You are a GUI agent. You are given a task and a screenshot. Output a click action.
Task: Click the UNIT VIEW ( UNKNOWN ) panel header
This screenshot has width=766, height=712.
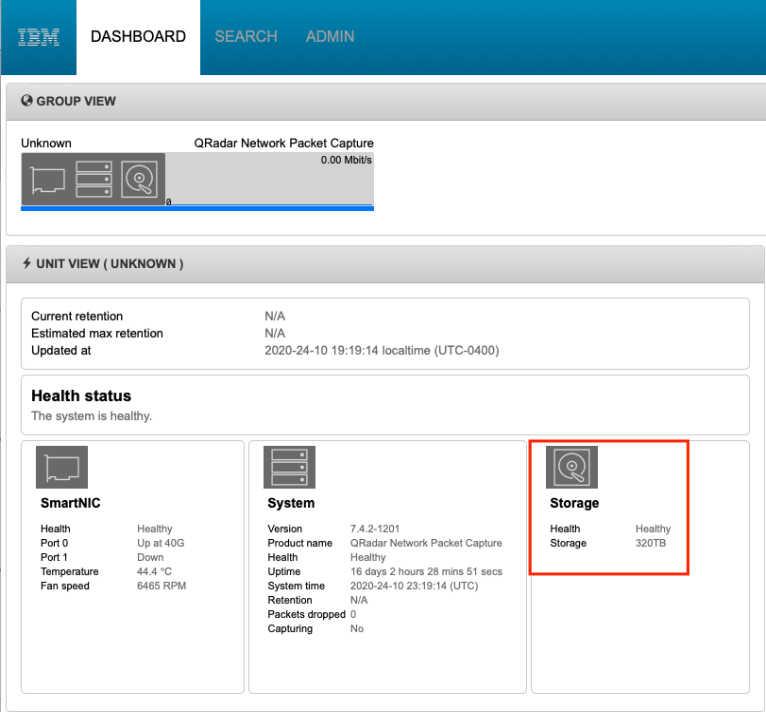coord(386,264)
